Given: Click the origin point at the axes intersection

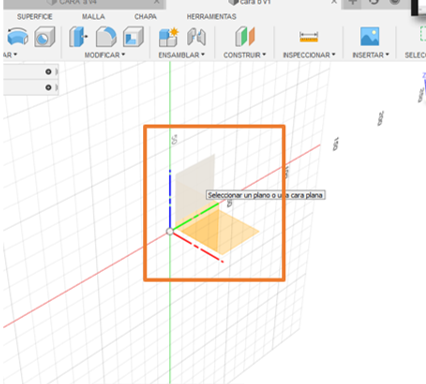Looking at the screenshot, I should pyautogui.click(x=170, y=231).
